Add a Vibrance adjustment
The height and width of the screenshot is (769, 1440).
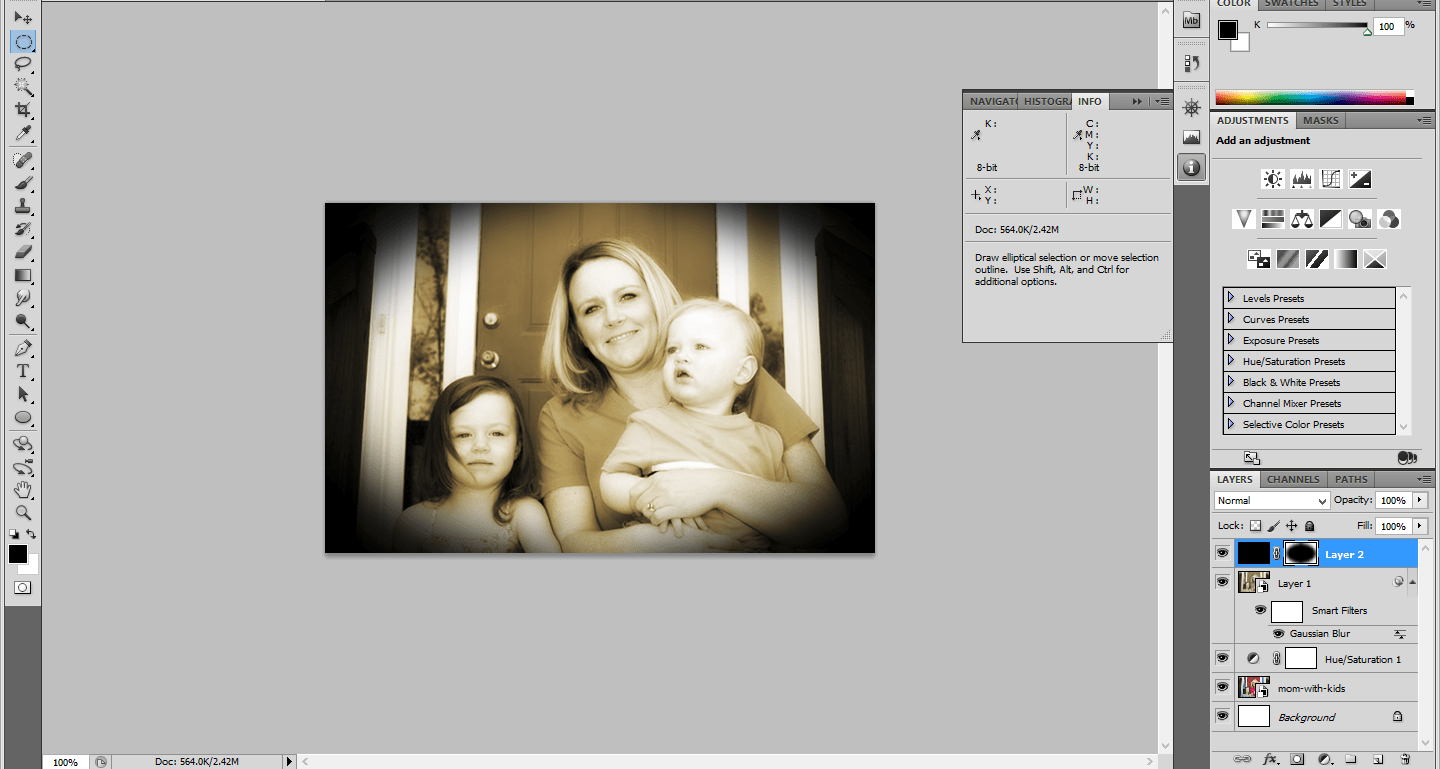(x=1244, y=218)
